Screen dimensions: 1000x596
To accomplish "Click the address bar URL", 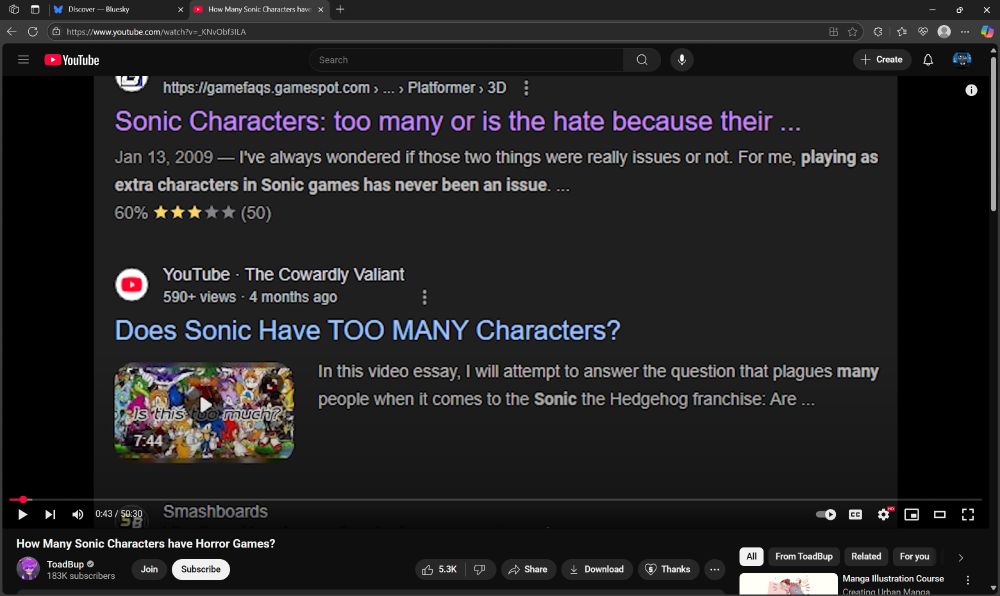I will click(x=156, y=32).
